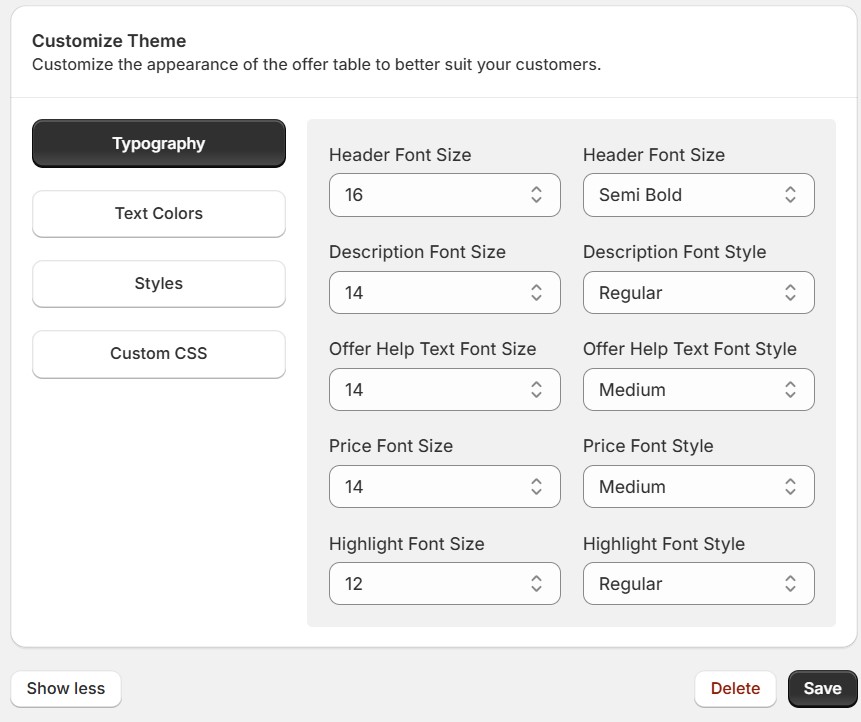Click chevron arrows in Offer Help Text Font Style
The height and width of the screenshot is (722, 861).
point(790,390)
